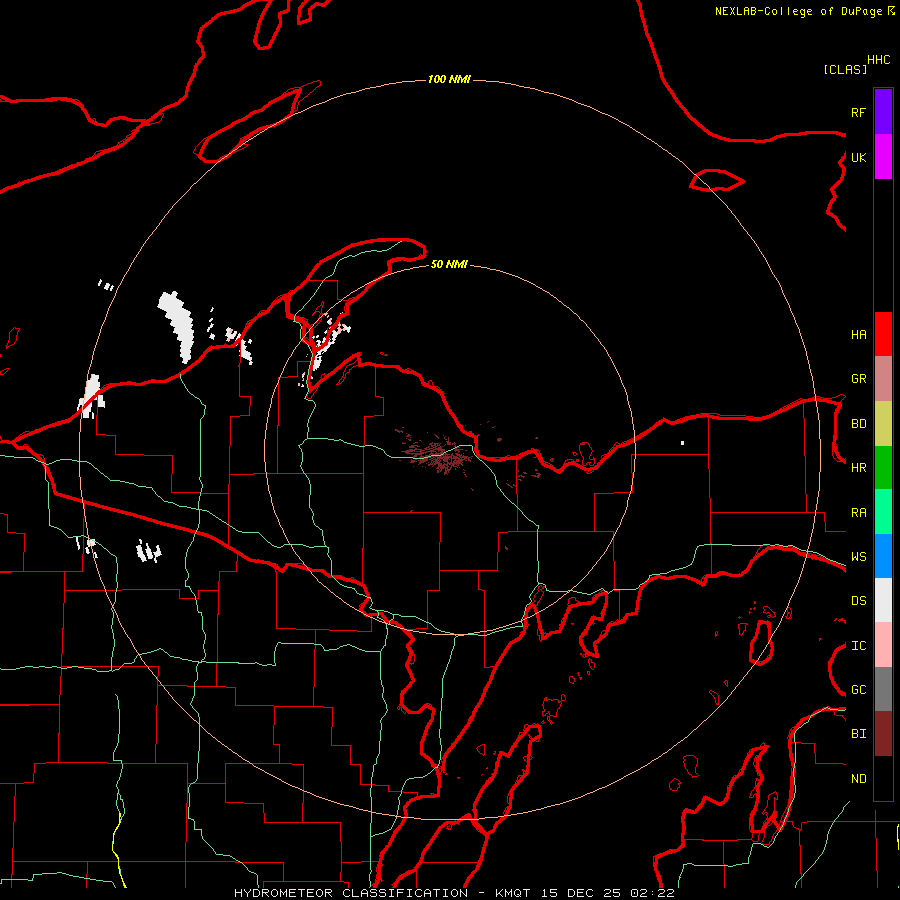This screenshot has width=900, height=900.
Task: Click the isolated white pixel east of the radar
Action: pos(682,443)
